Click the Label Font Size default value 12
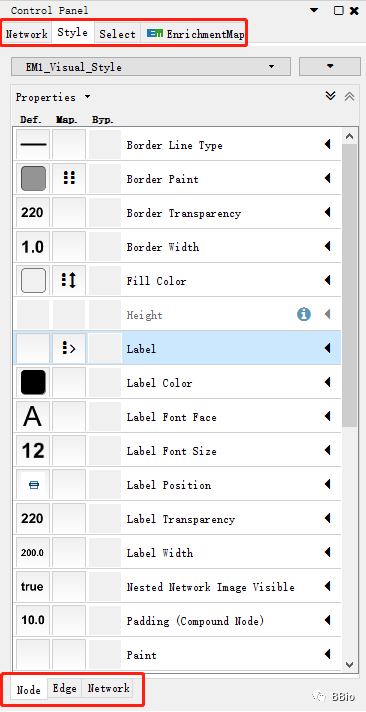The width and height of the screenshot is (366, 712). pyautogui.click(x=33, y=451)
